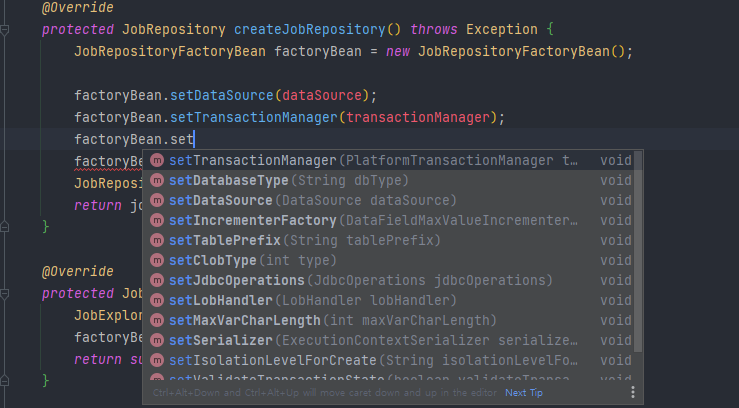Open the completion popup options menu (three dots)

click(x=632, y=392)
